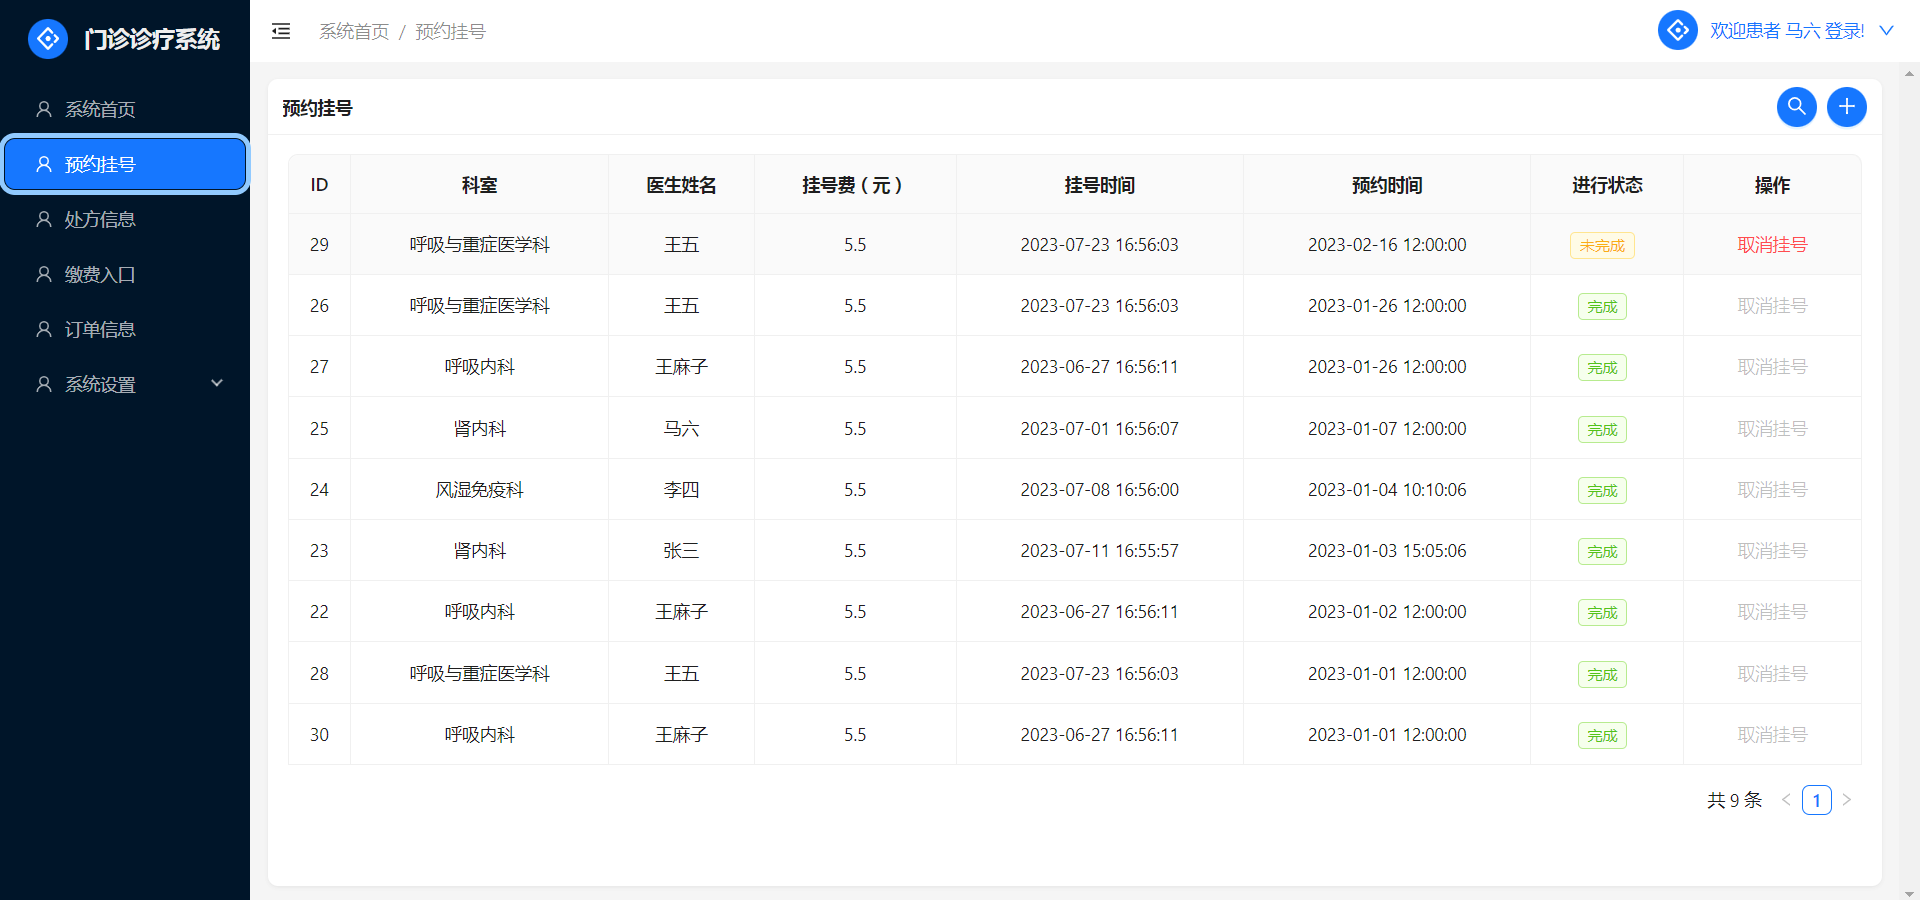Image resolution: width=1920 pixels, height=900 pixels.
Task: Click the 共 9 条 total count text
Action: click(1734, 800)
